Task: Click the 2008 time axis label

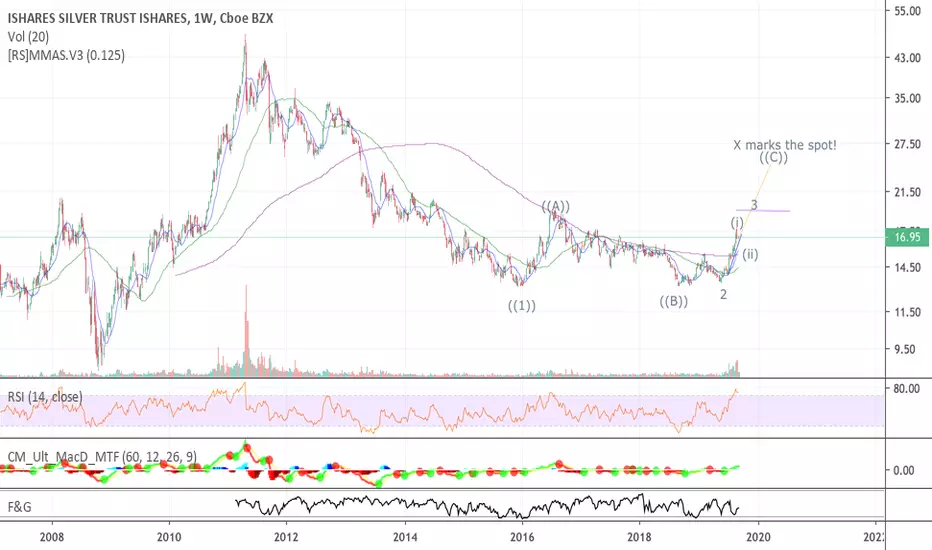Action: tap(52, 538)
